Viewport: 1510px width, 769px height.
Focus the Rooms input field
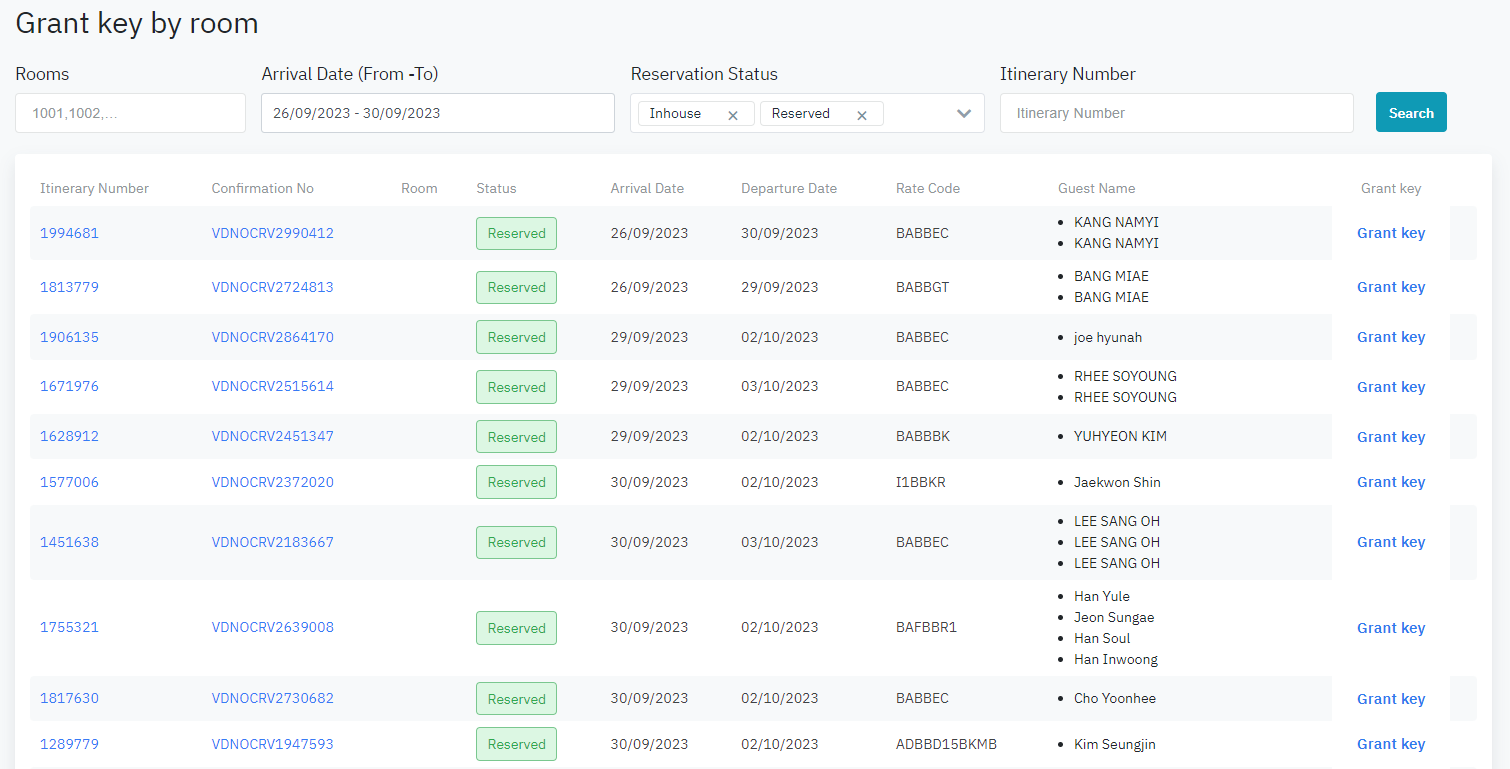[130, 113]
